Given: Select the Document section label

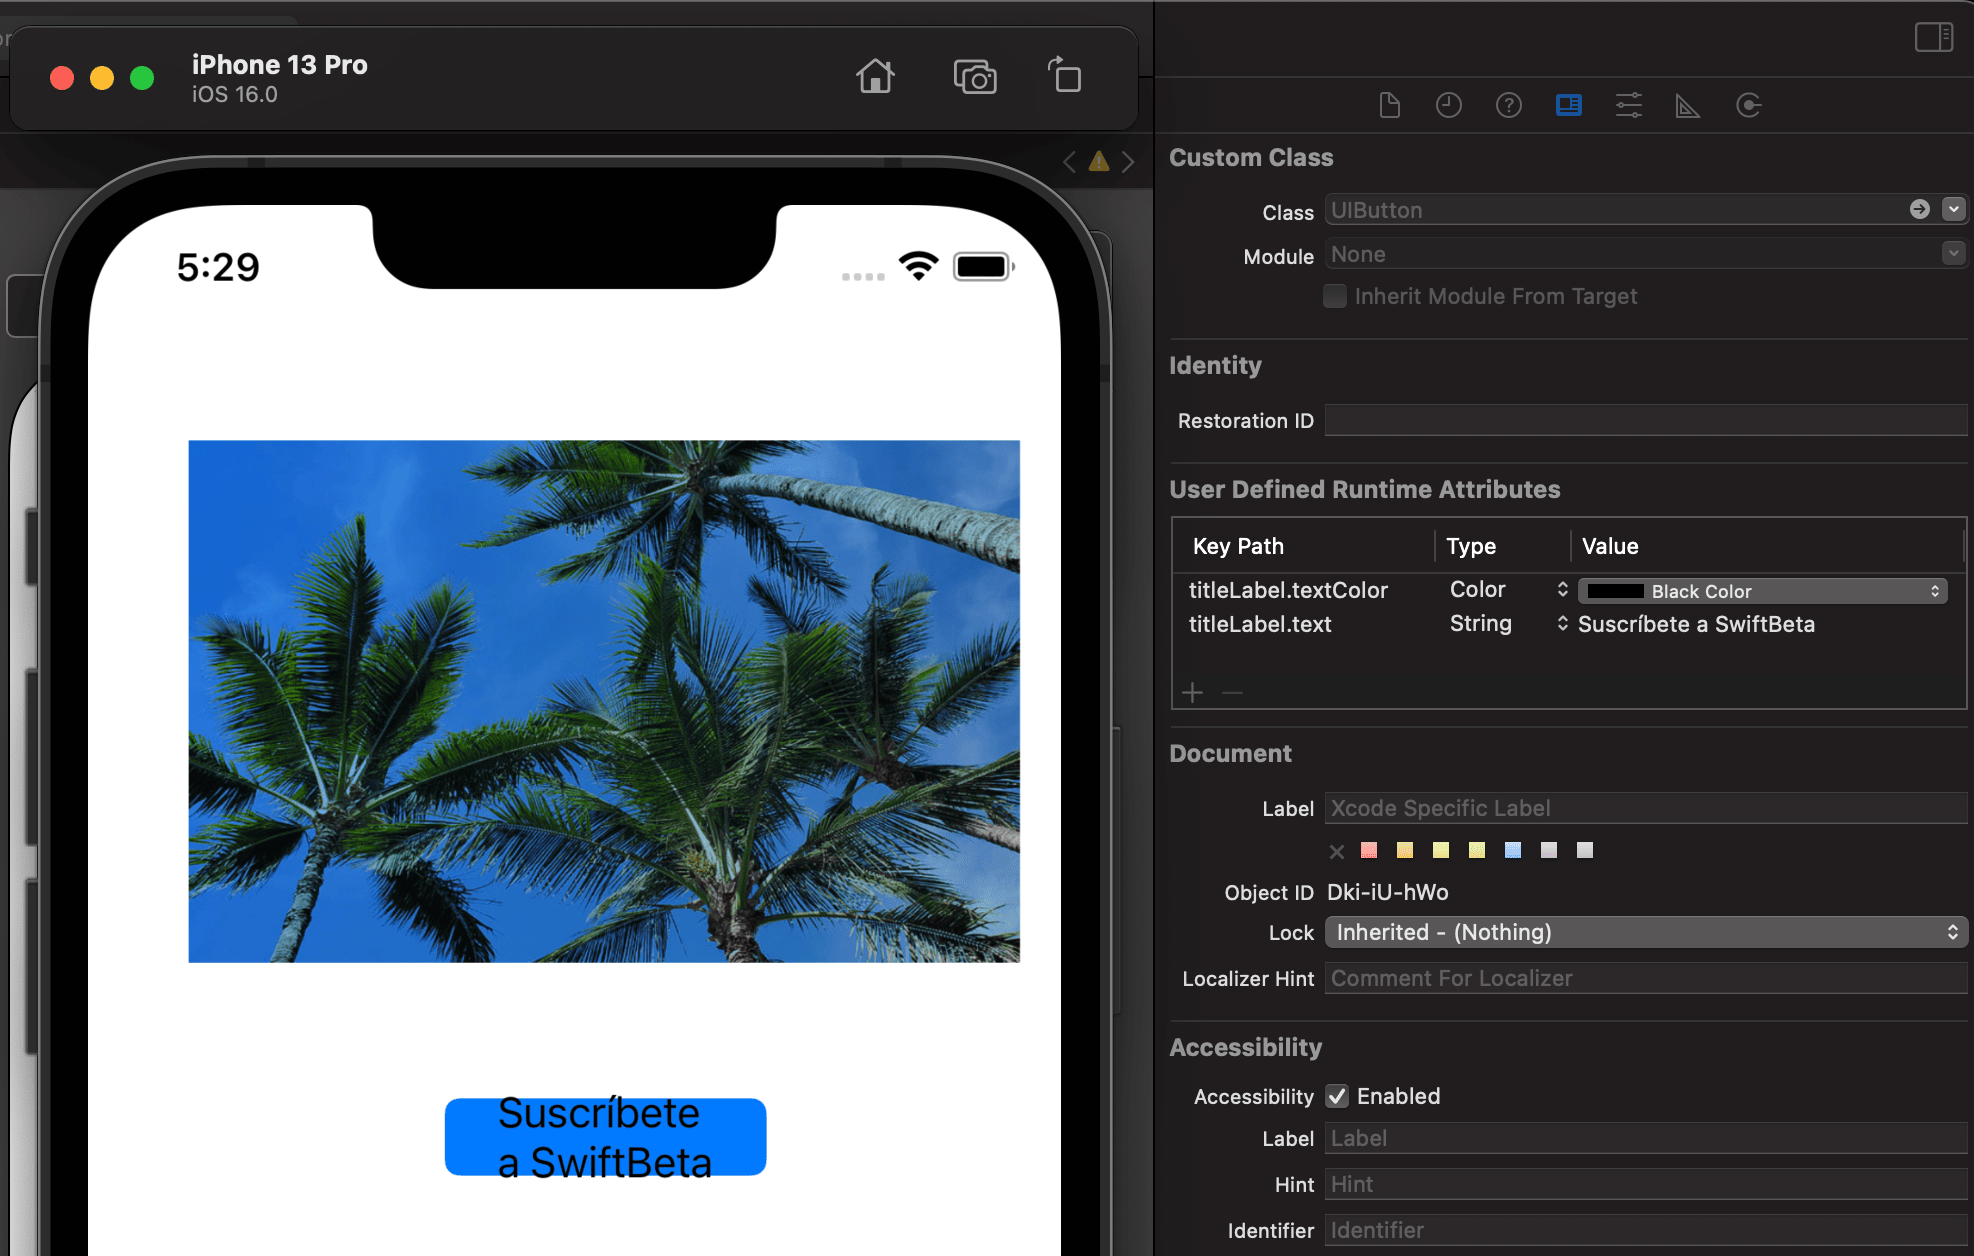Looking at the screenshot, I should [x=1232, y=751].
